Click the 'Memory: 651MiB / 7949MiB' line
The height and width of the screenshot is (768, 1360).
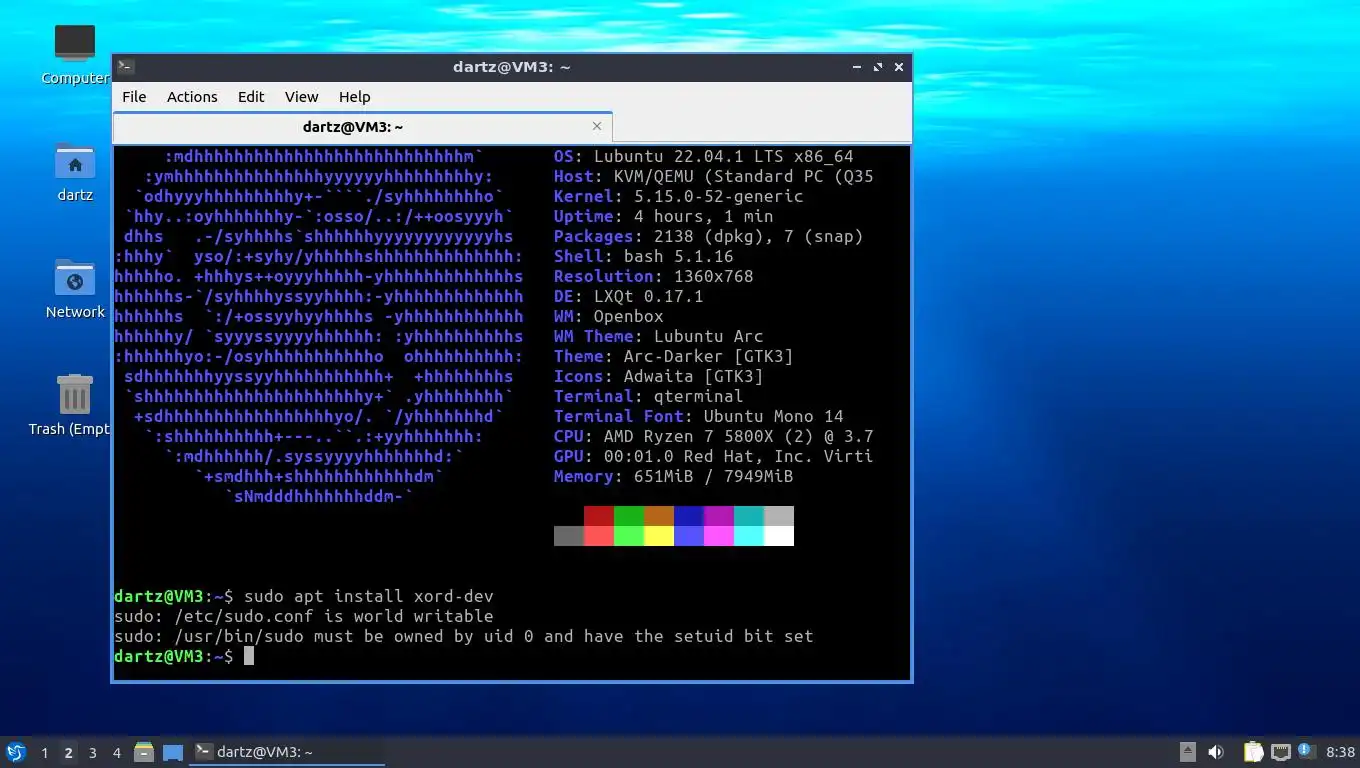pyautogui.click(x=674, y=476)
